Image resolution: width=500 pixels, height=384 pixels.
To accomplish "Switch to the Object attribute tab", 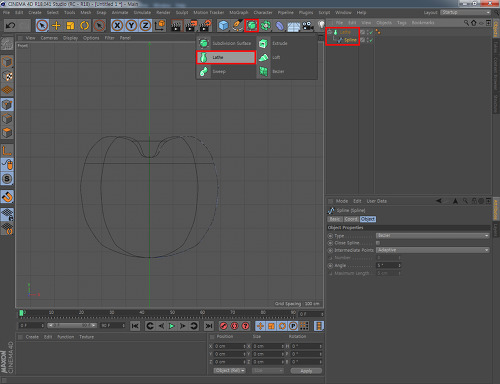I will (x=368, y=219).
